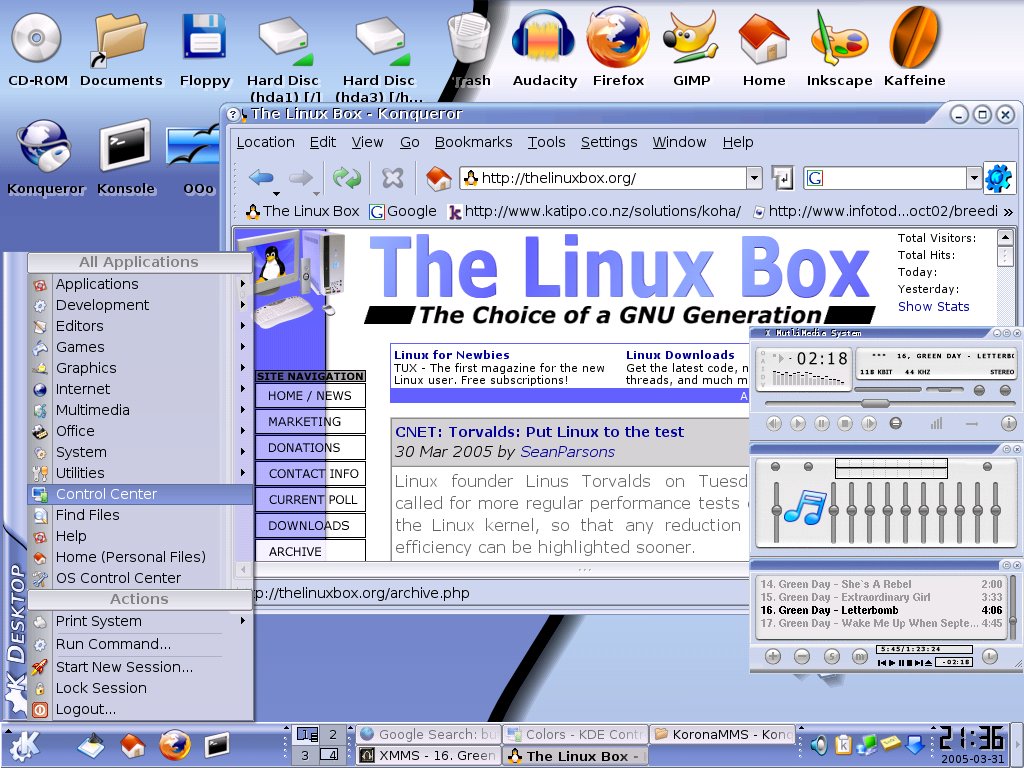Open the Tools menu in Konqueror
The height and width of the screenshot is (768, 1024).
(546, 142)
